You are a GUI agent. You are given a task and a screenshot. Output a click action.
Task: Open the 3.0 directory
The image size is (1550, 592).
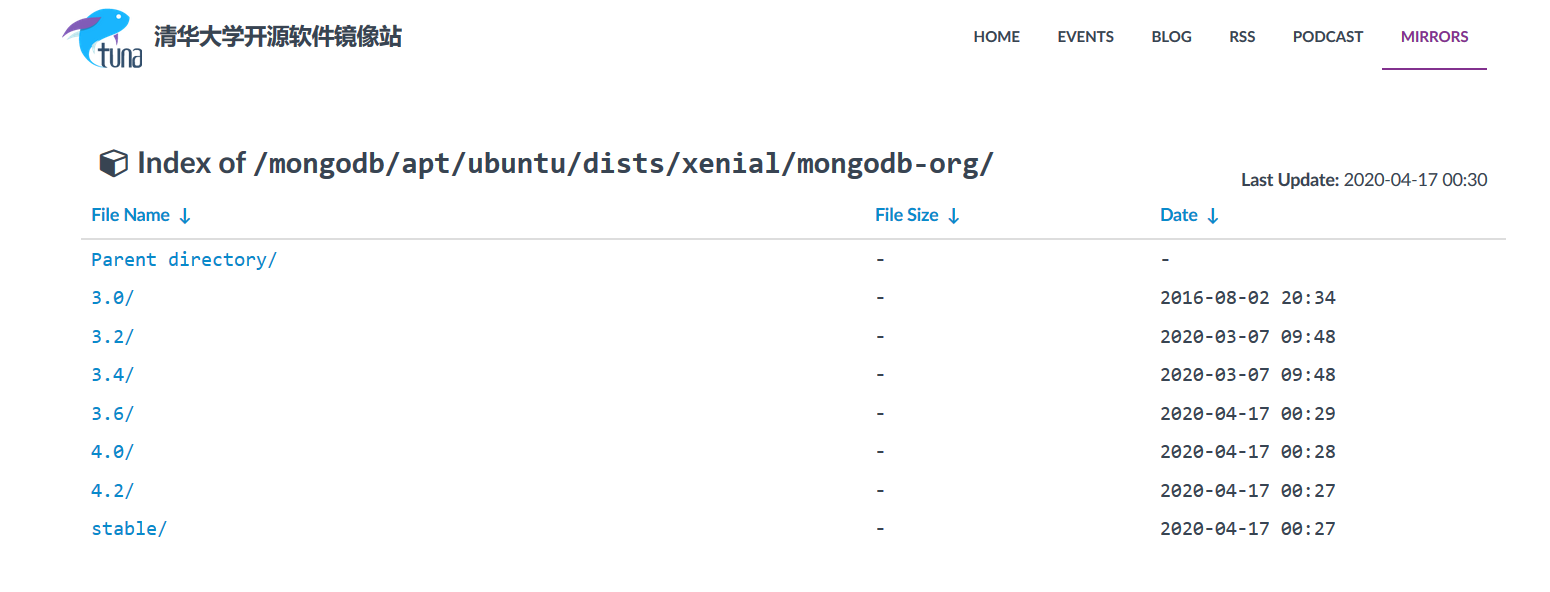click(111, 297)
